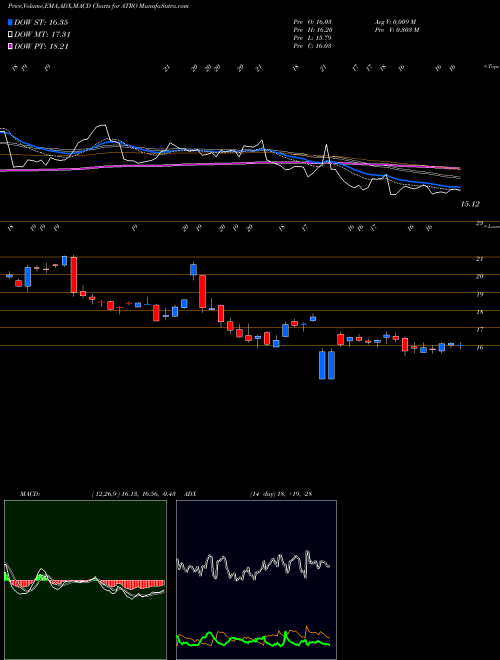Image resolution: width=500 pixels, height=660 pixels.
Task: Click the DOW MT legend swatch
Action: tap(10, 35)
